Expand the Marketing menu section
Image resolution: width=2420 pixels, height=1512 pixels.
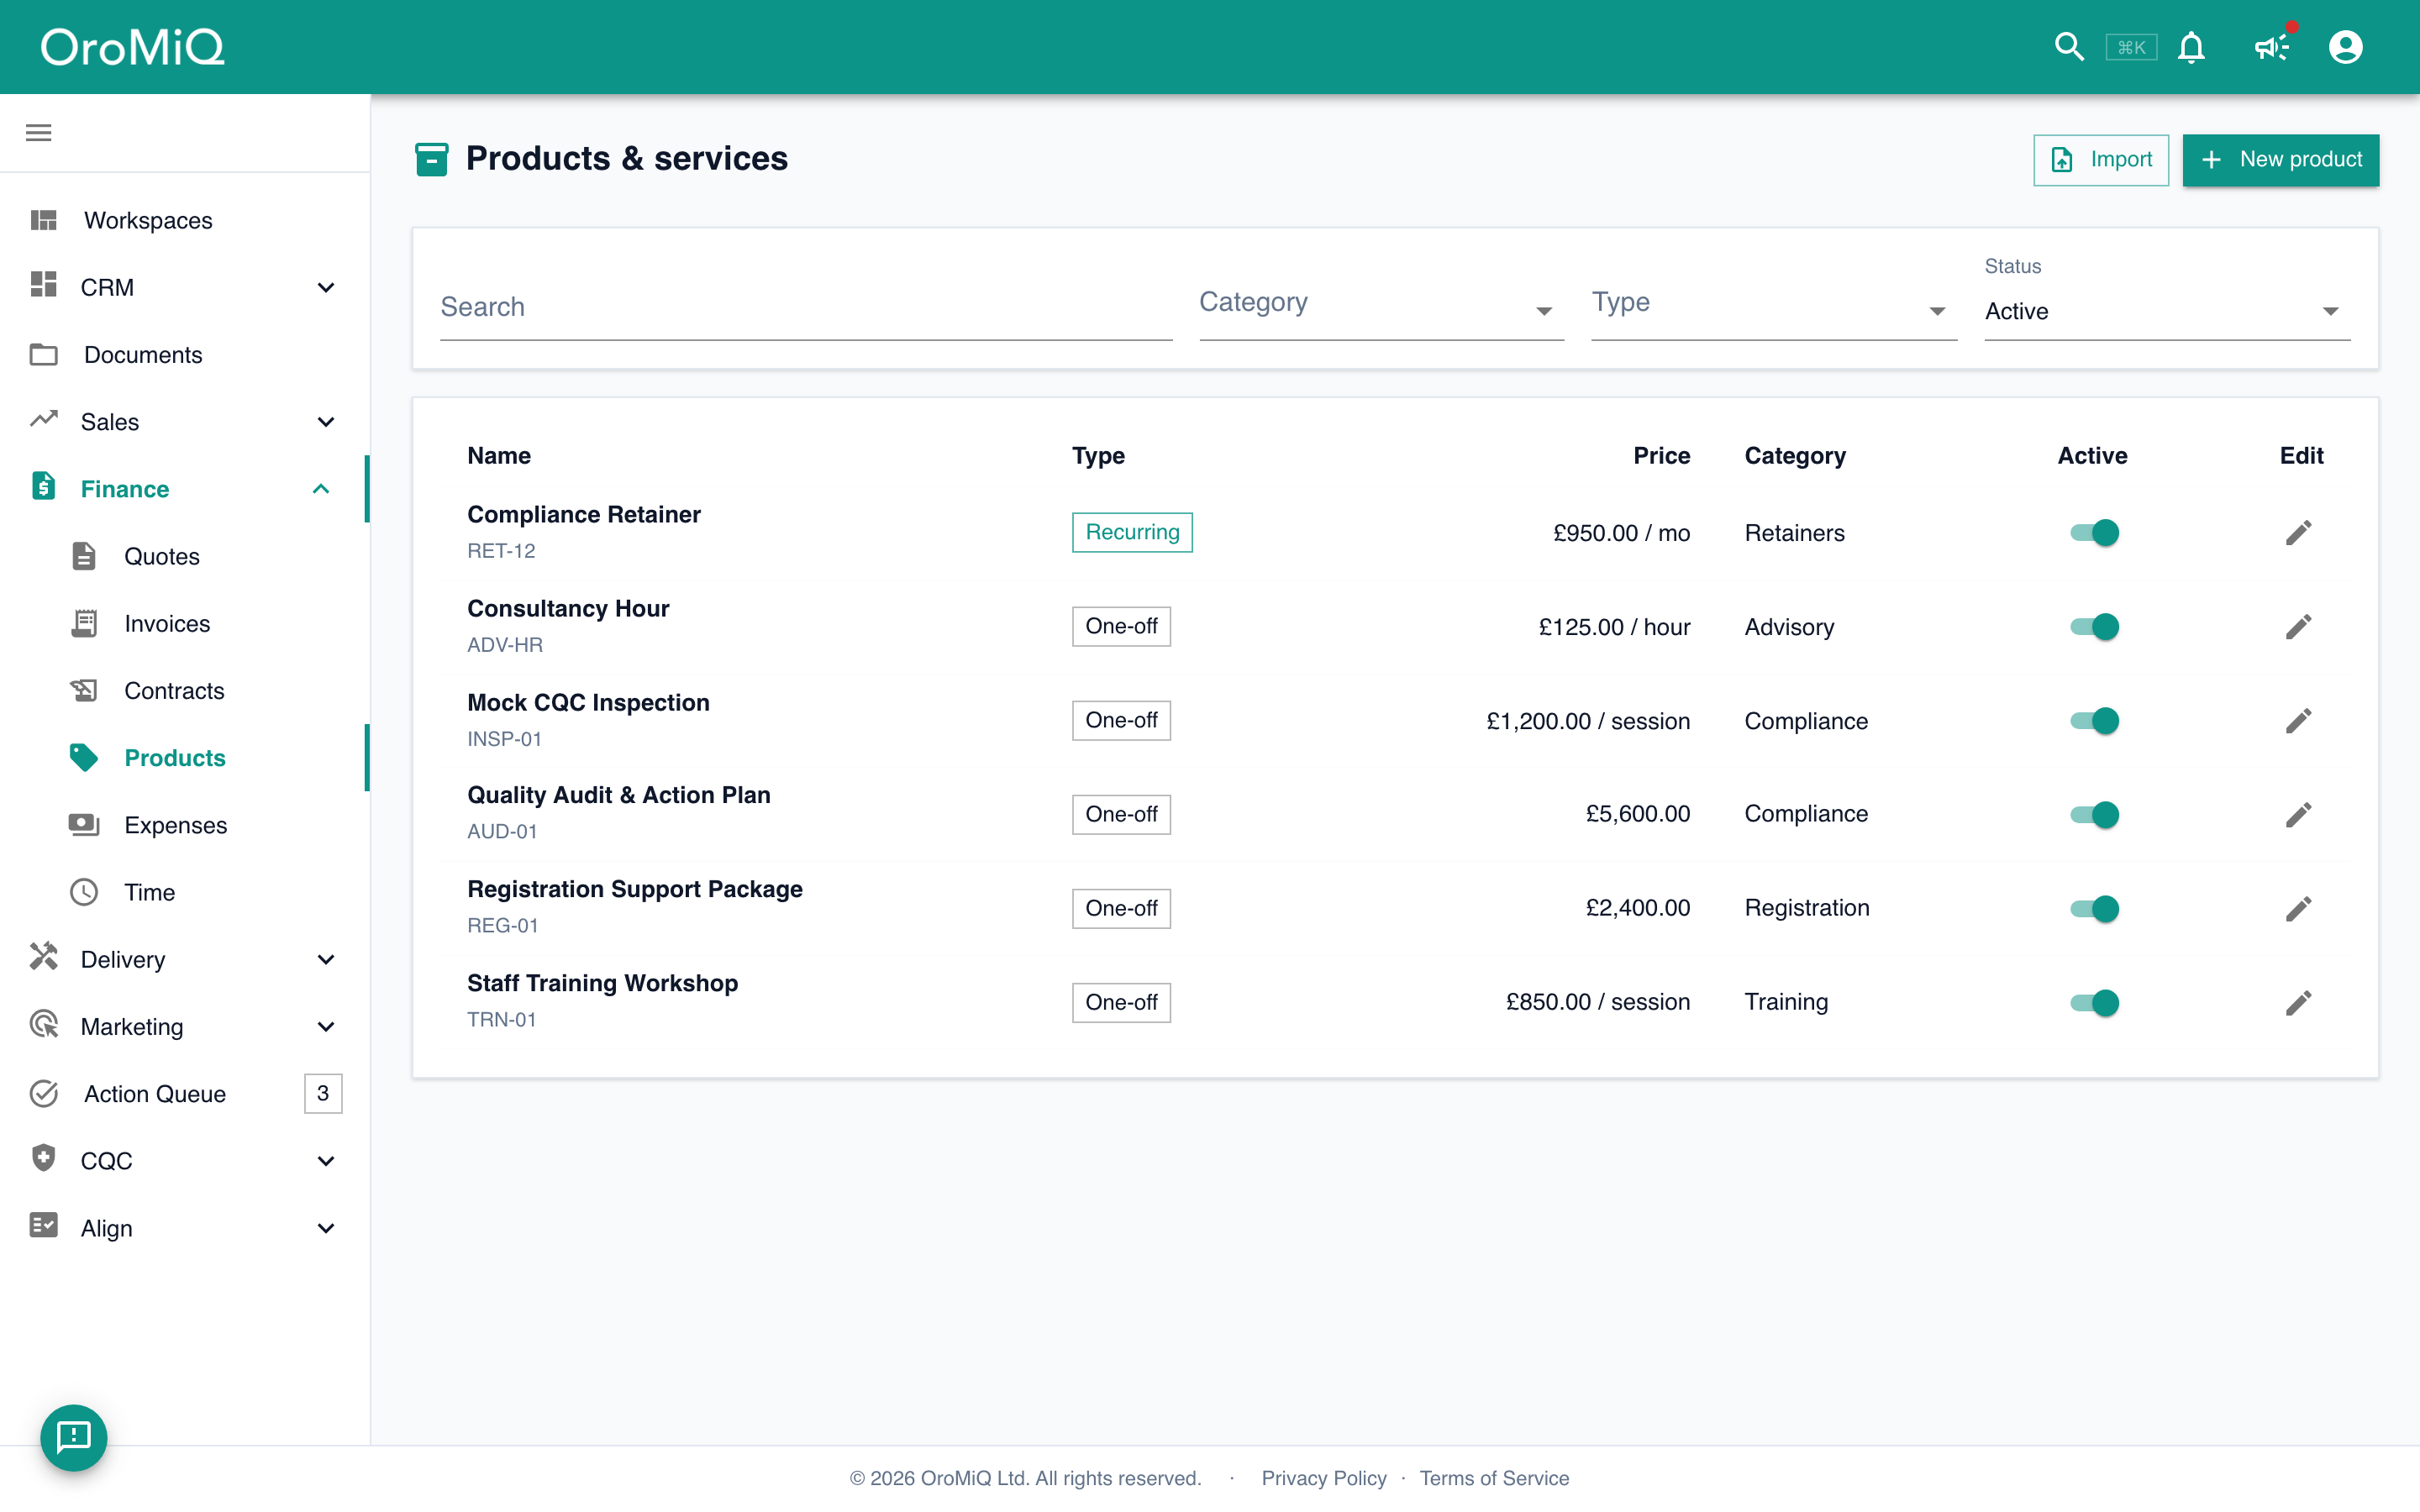coord(185,1026)
